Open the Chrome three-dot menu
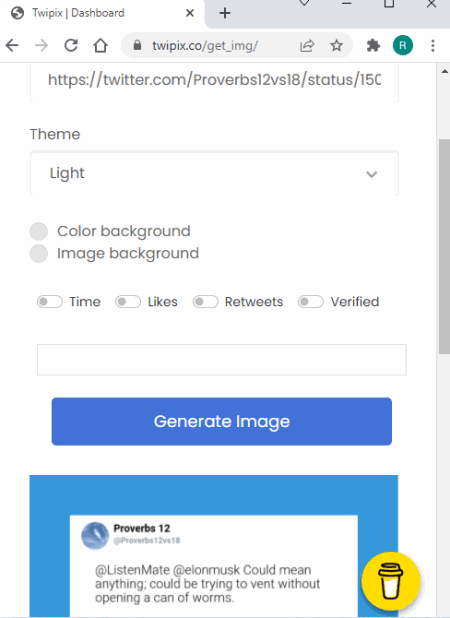The height and width of the screenshot is (618, 450). [433, 46]
